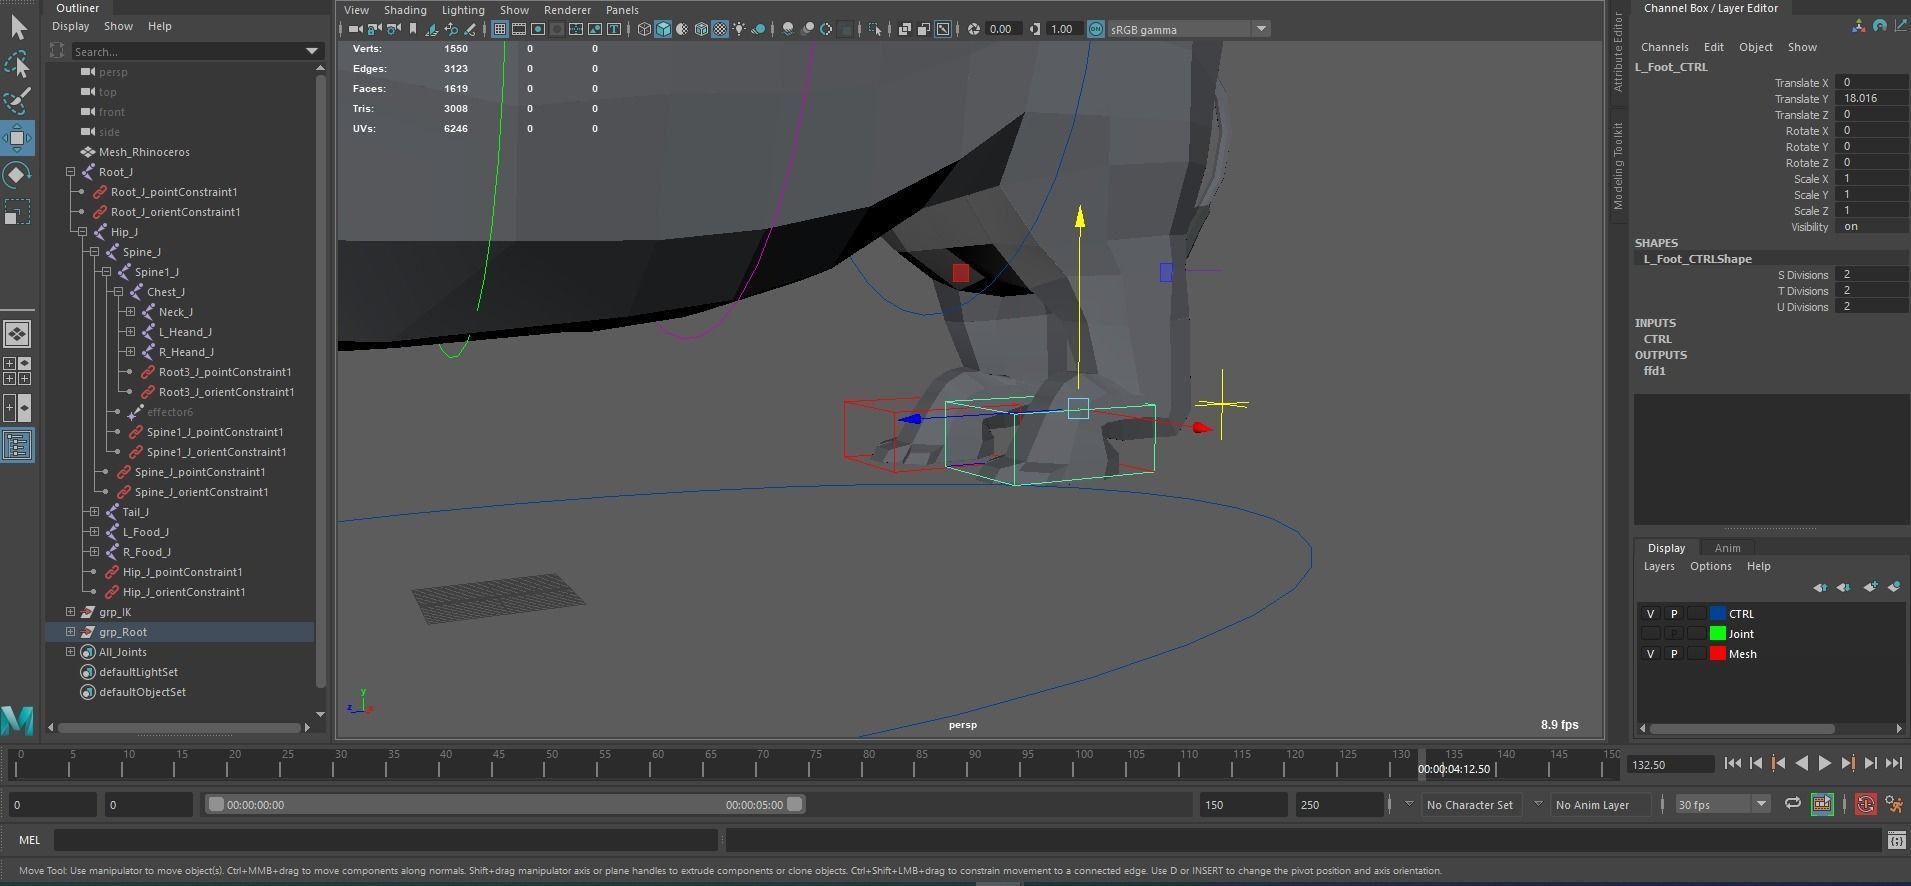Click the CTRL layer blue color swatch
The width and height of the screenshot is (1911, 886).
point(1718,614)
